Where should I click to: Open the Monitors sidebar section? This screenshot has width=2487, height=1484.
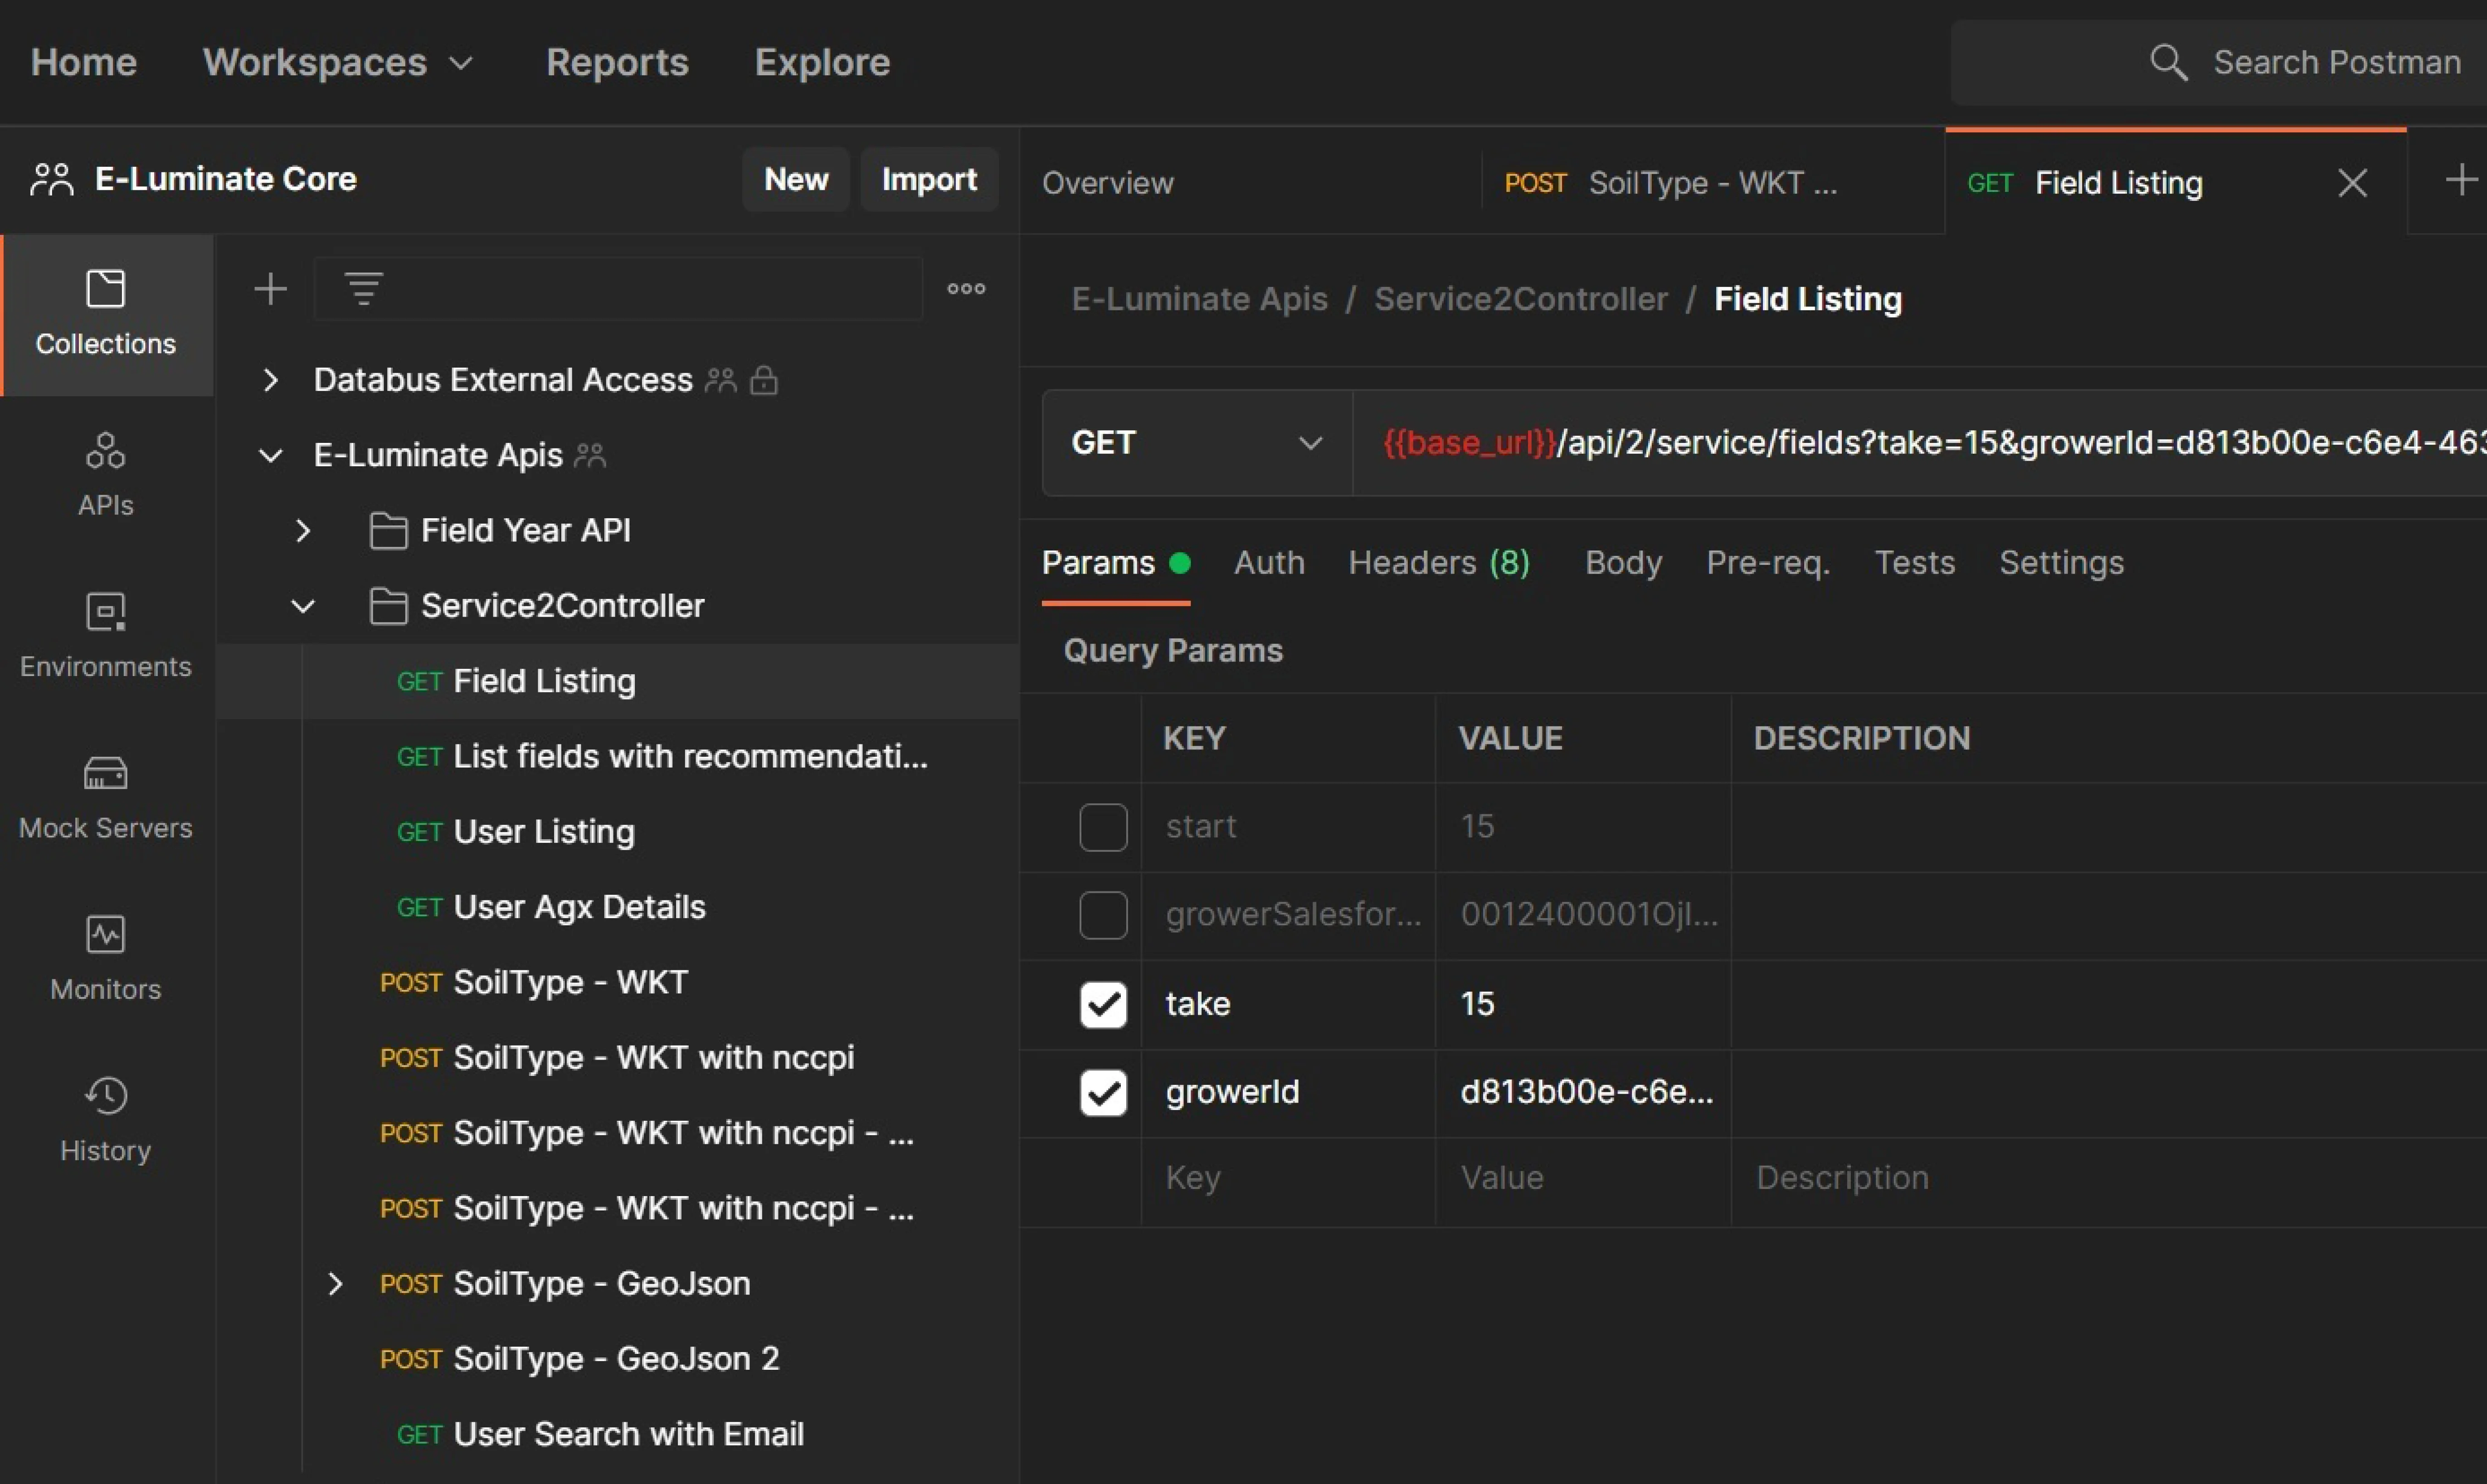coord(105,958)
